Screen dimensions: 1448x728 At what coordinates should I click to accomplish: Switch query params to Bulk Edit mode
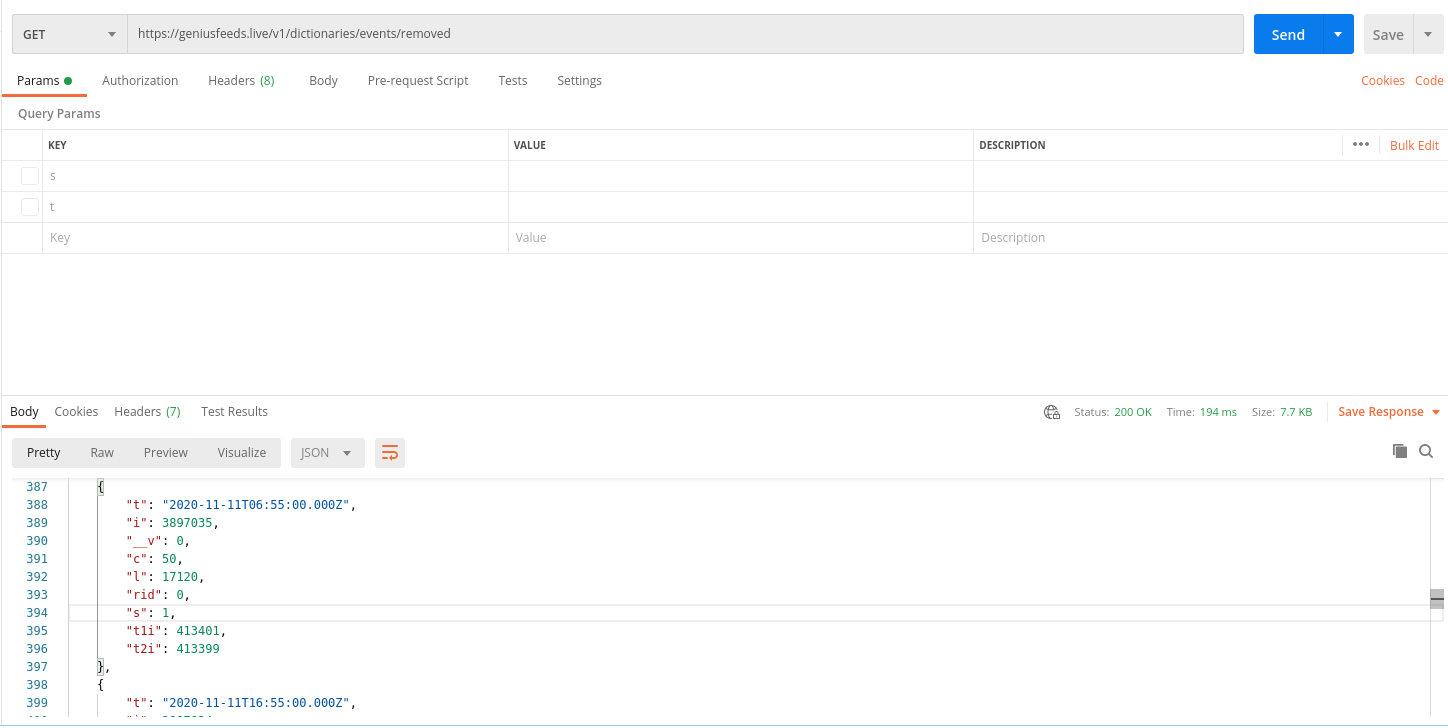point(1413,144)
